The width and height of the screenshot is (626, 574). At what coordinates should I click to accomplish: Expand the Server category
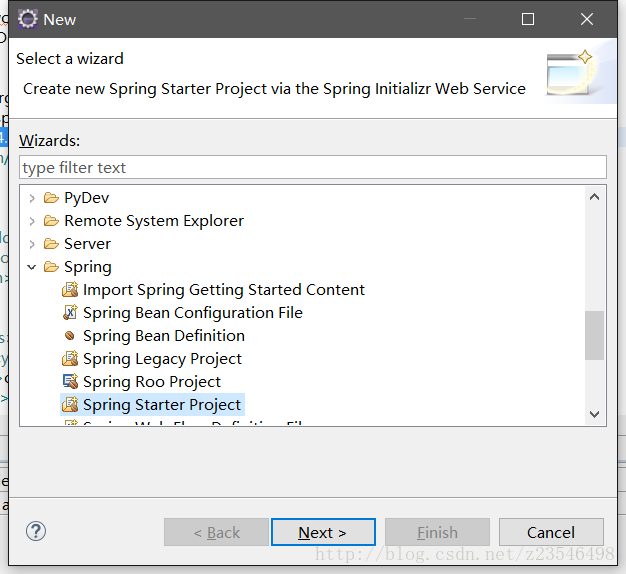coord(32,244)
